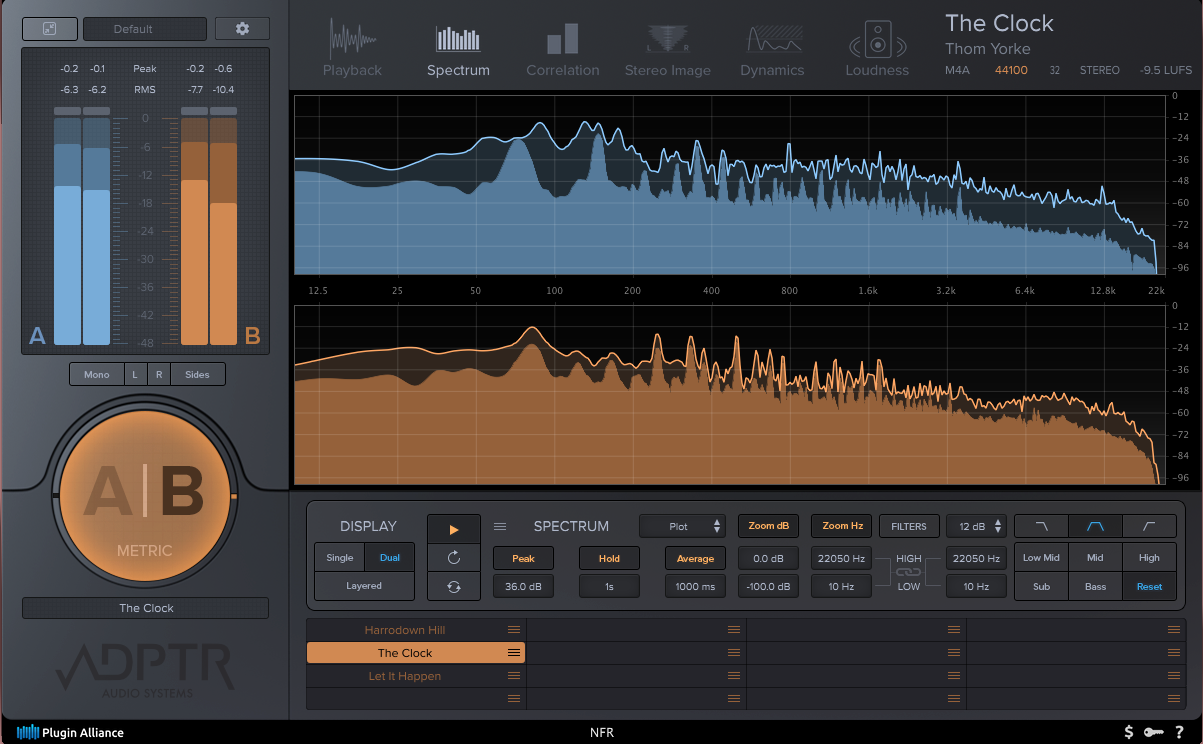1203x744 pixels.
Task: Open the Default preset dropdown
Action: click(x=145, y=29)
